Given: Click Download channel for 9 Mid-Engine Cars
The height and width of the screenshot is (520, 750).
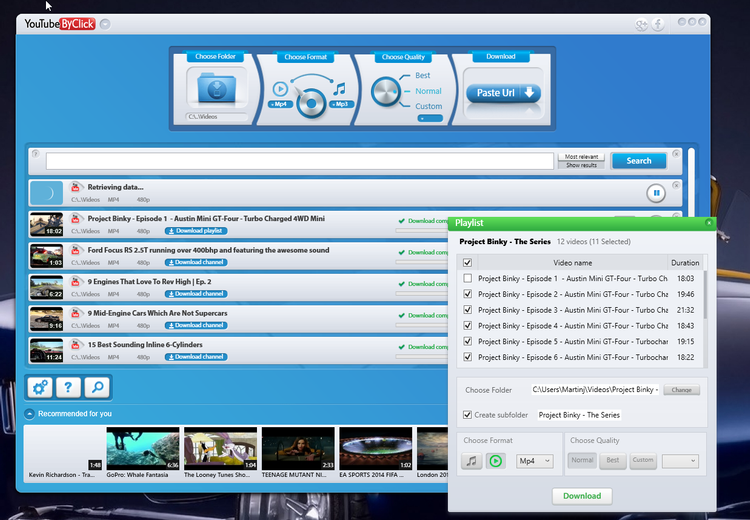Looking at the screenshot, I should click(x=196, y=326).
